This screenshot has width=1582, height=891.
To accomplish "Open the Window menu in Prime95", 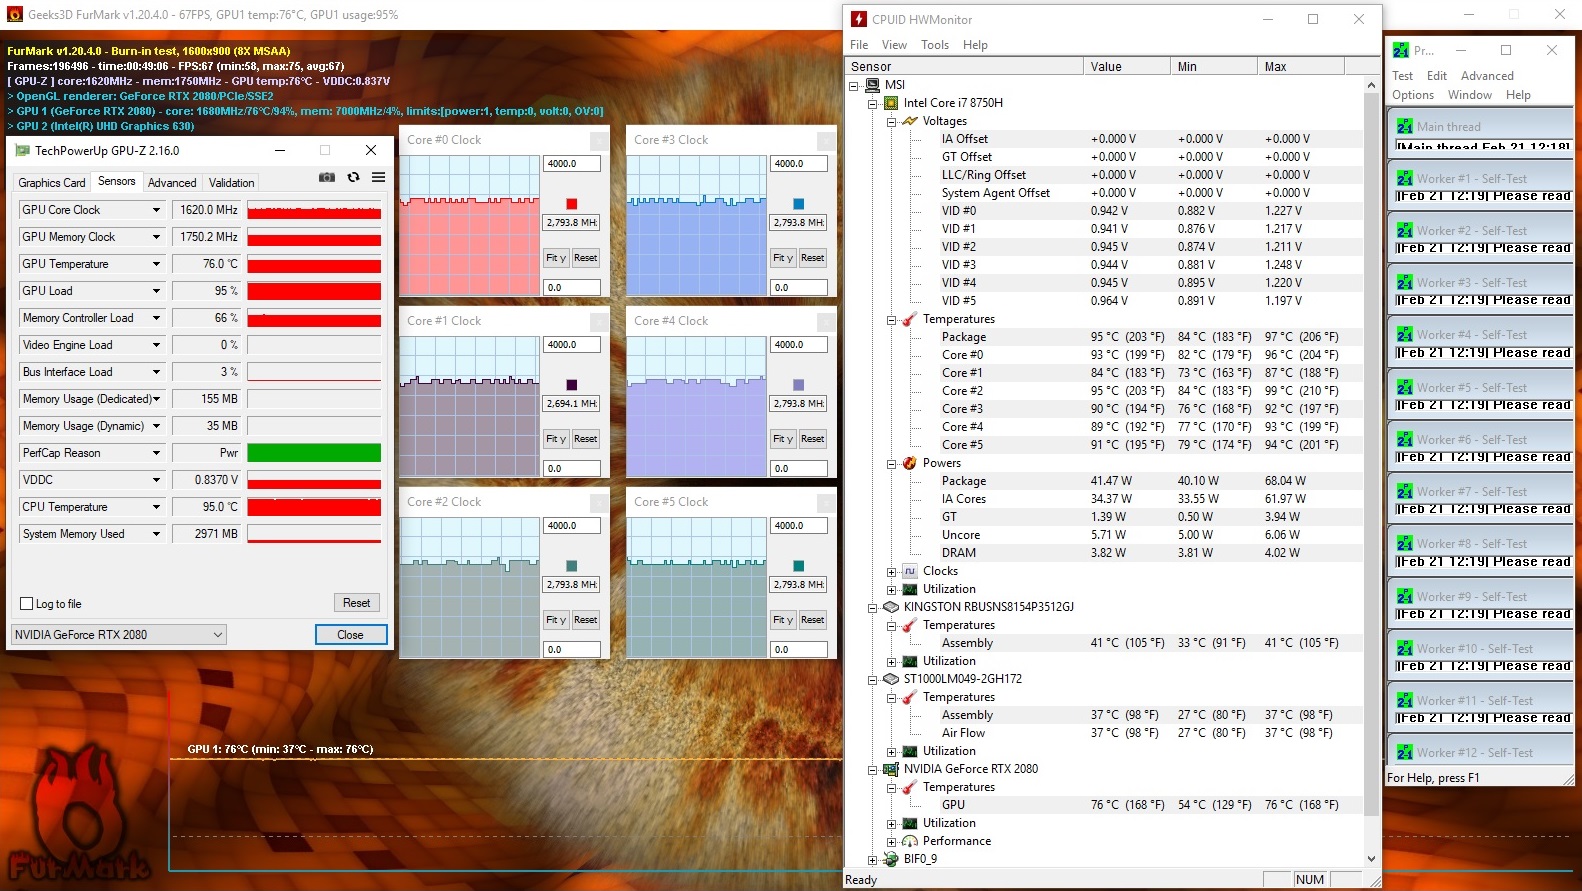I will click(x=1470, y=95).
